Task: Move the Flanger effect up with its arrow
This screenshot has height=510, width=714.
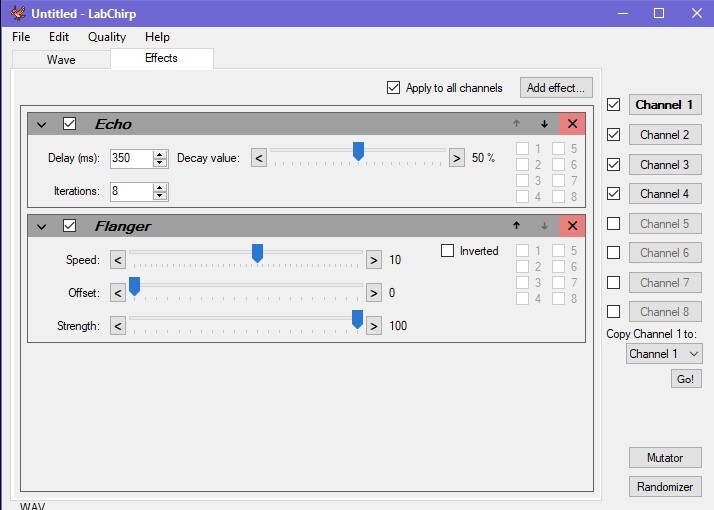Action: click(x=516, y=225)
